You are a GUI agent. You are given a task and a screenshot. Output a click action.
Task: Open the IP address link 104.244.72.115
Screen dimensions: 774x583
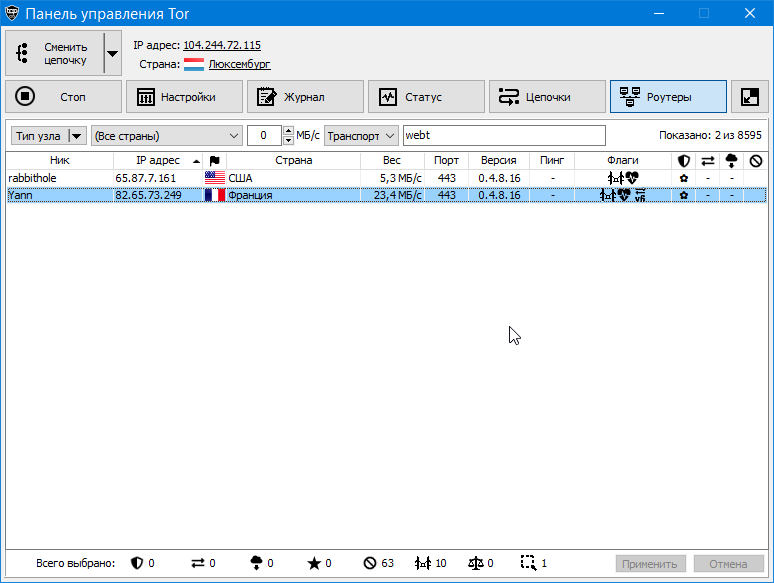(222, 45)
